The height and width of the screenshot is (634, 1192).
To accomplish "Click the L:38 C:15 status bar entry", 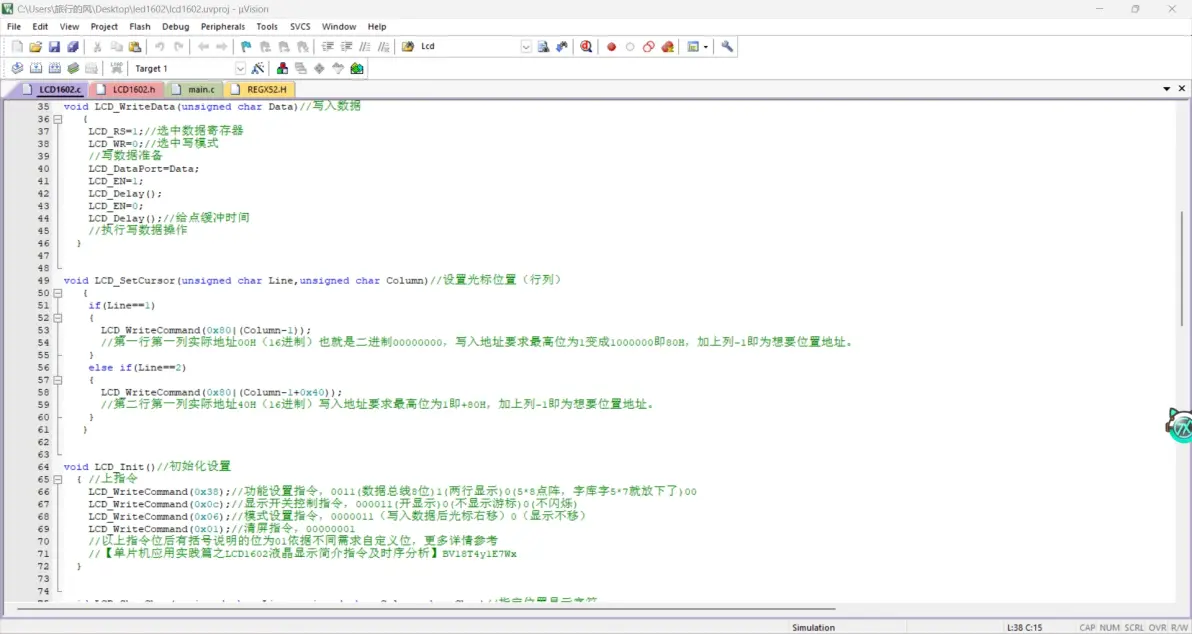I will pos(1025,627).
